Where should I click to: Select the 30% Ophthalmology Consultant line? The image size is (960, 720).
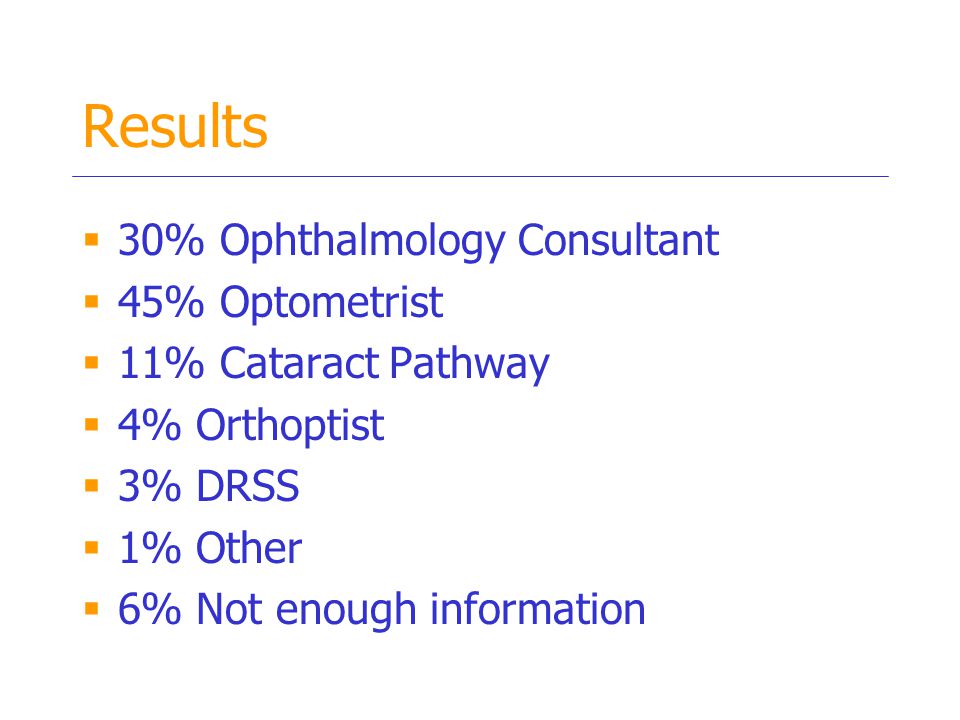coord(418,241)
